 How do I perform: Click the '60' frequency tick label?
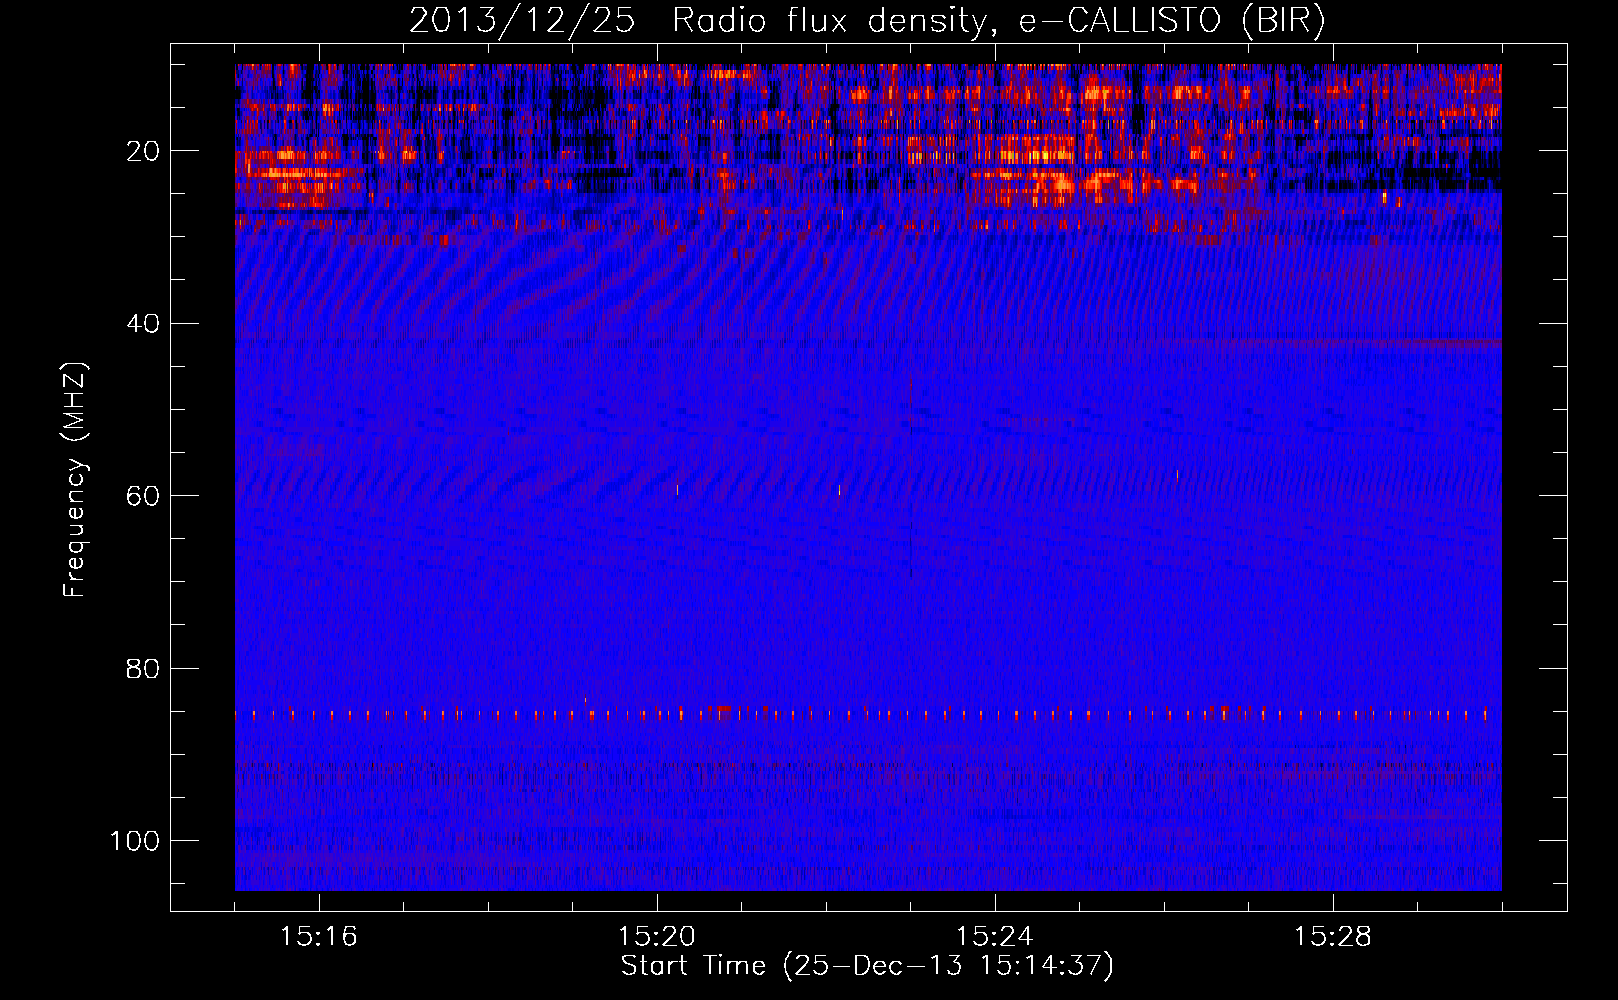(x=143, y=497)
